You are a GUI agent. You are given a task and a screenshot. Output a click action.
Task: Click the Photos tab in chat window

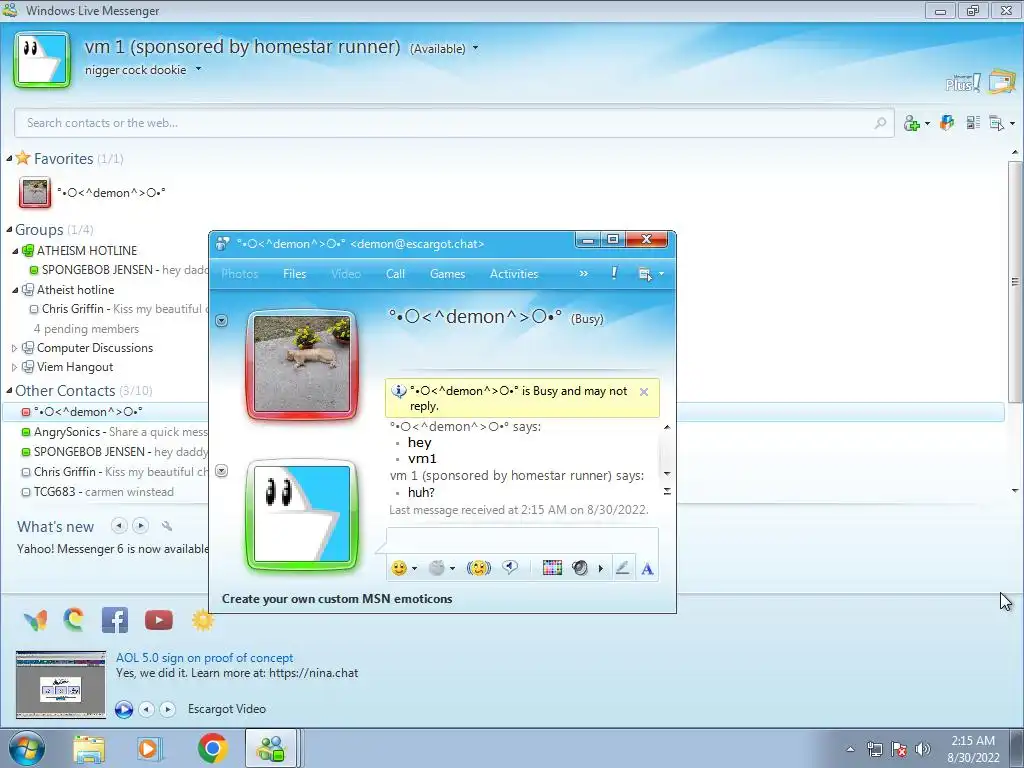point(240,274)
